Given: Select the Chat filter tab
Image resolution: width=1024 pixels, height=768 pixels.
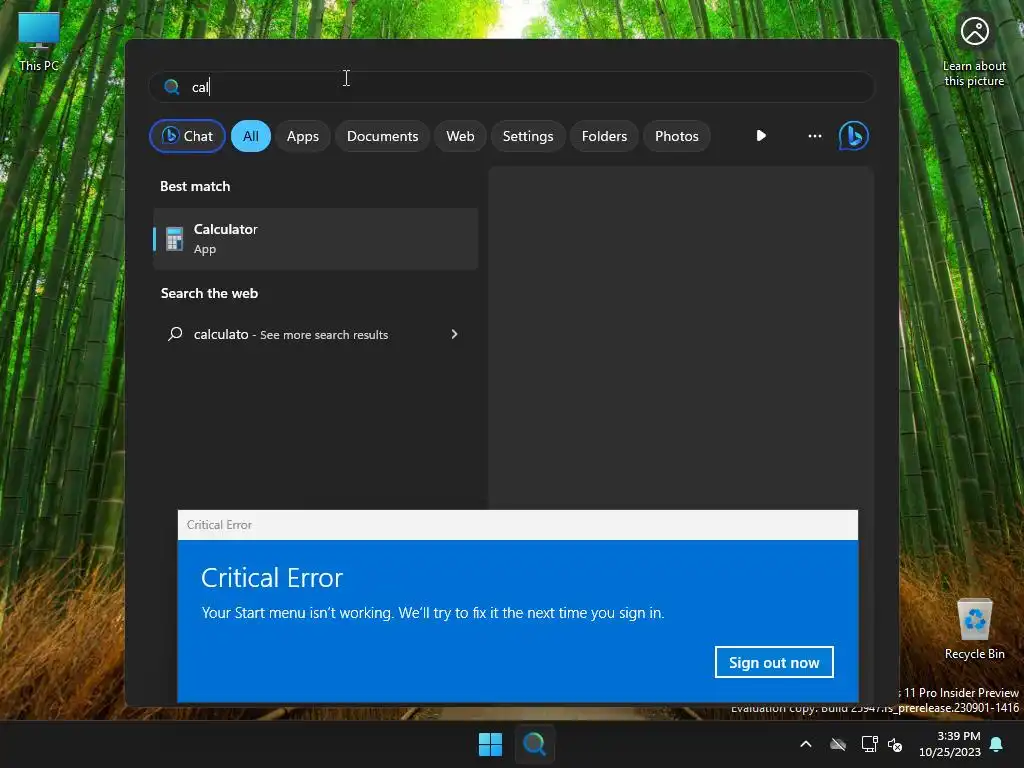Looking at the screenshot, I should click(x=187, y=136).
